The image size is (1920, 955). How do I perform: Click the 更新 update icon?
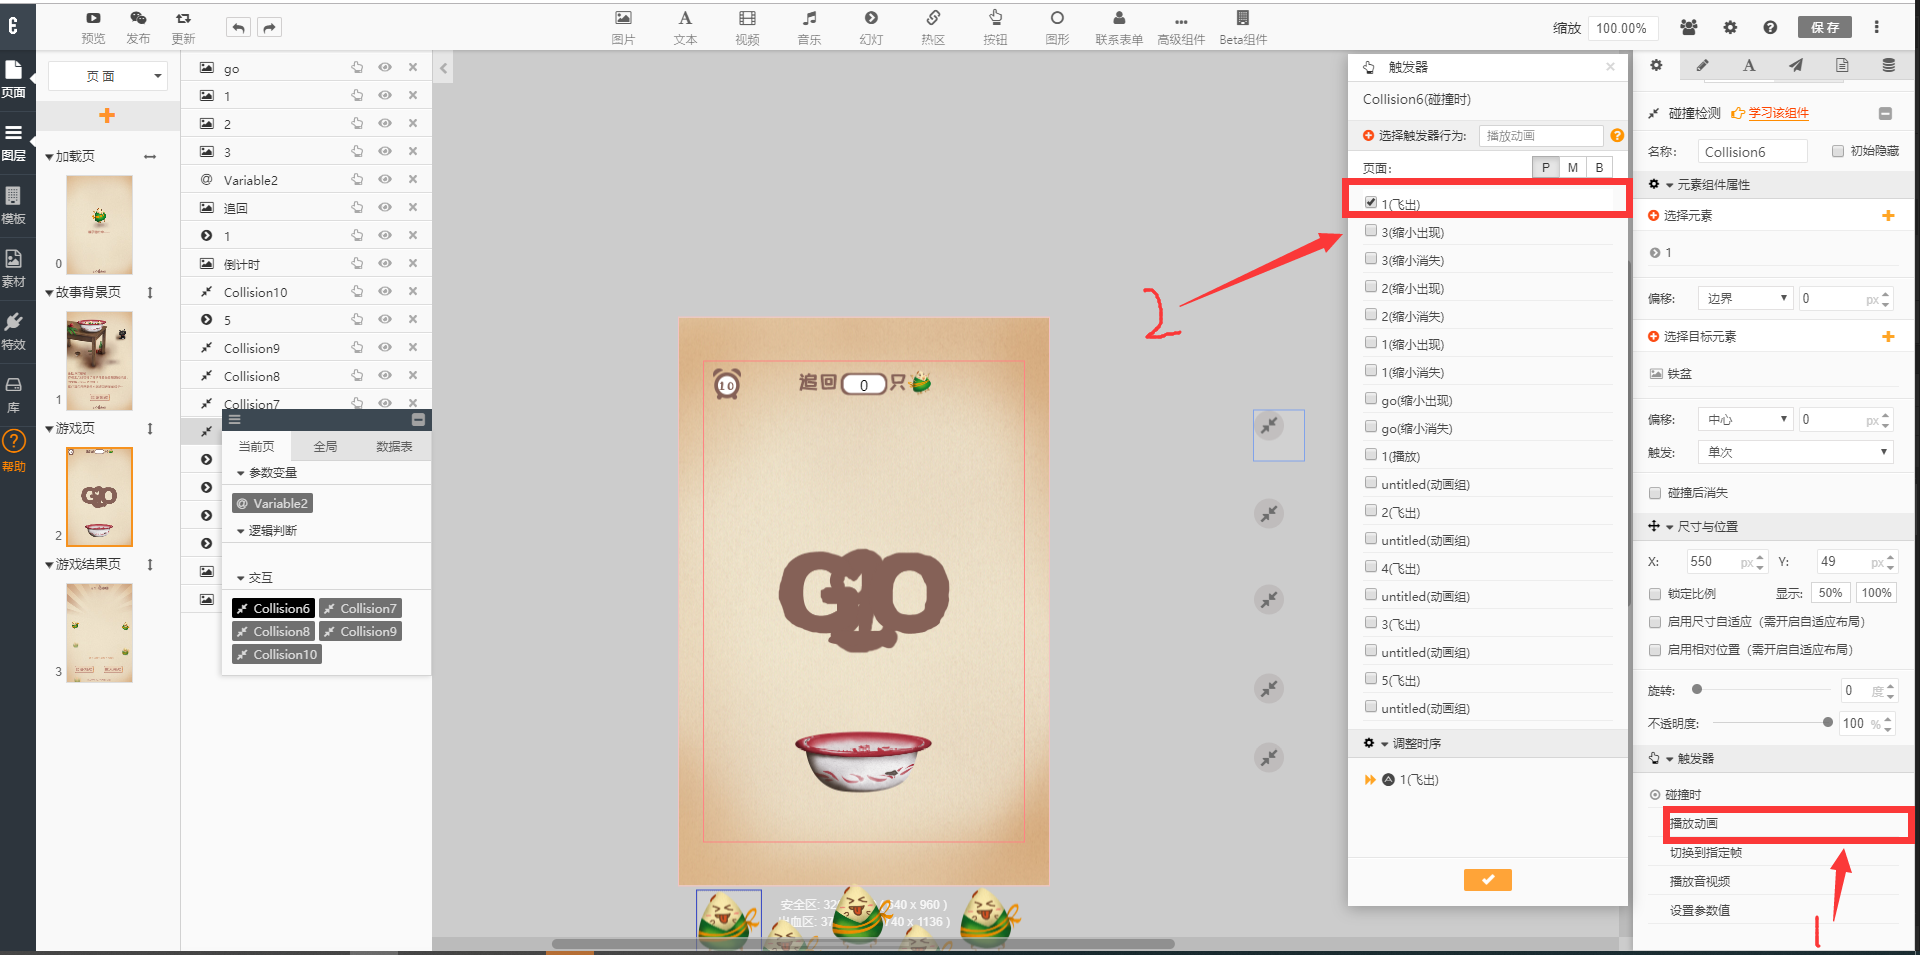(183, 27)
